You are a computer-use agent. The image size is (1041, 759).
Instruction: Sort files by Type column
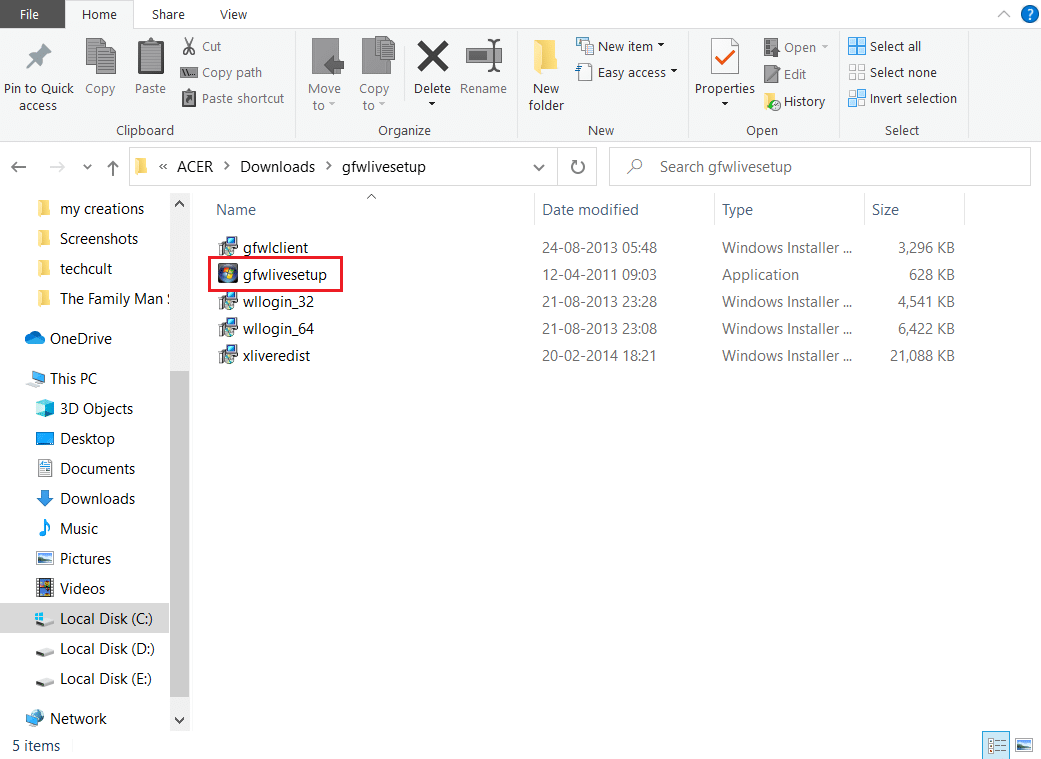[x=789, y=209]
